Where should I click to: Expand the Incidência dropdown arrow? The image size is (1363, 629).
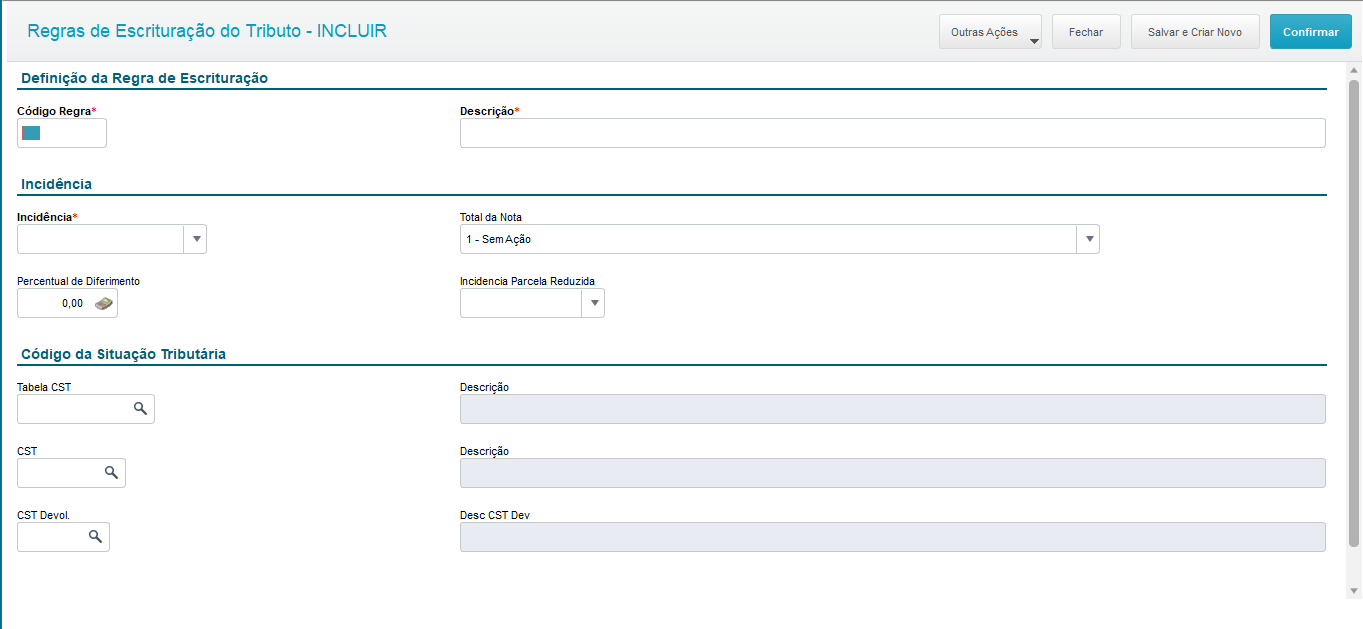[x=196, y=239]
